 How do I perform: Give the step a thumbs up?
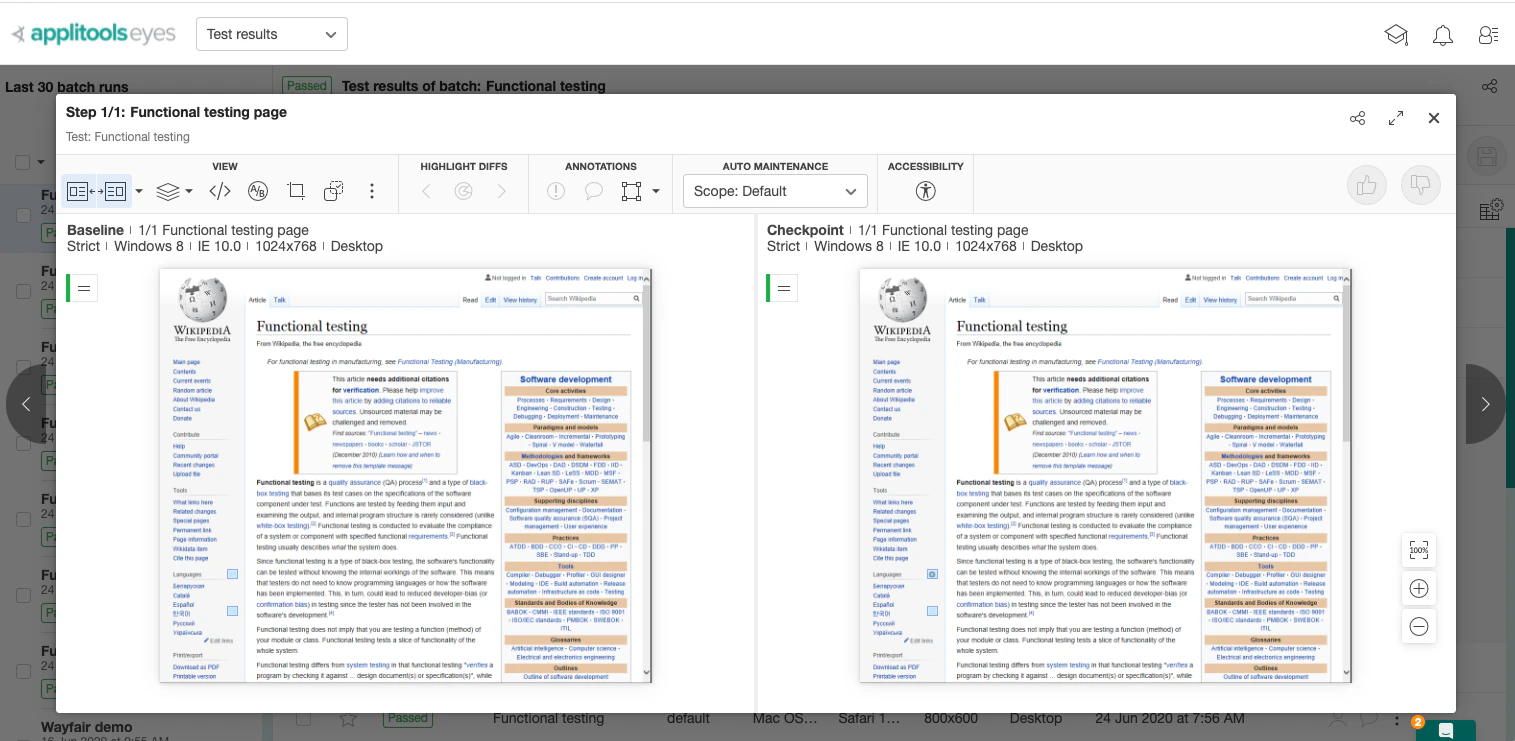click(x=1367, y=184)
